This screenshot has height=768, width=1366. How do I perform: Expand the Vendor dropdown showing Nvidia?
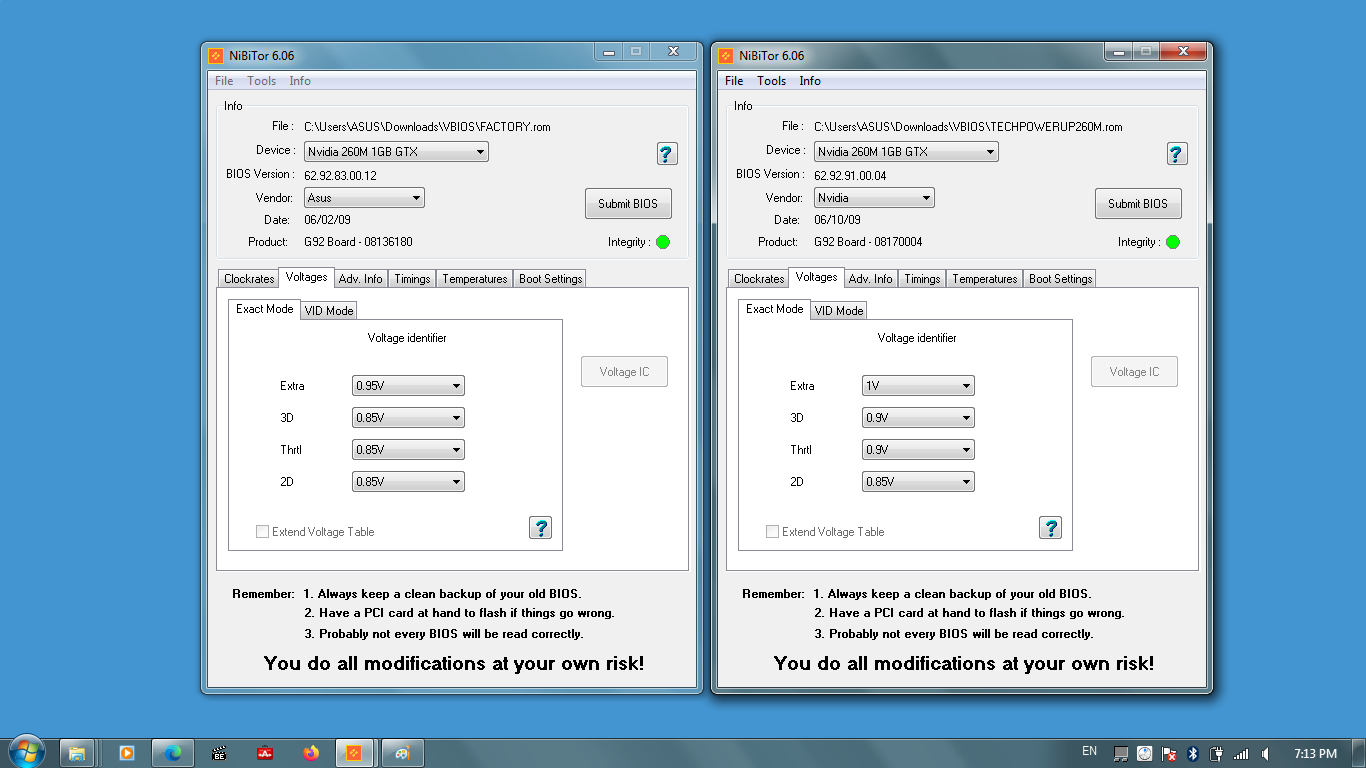click(x=874, y=198)
